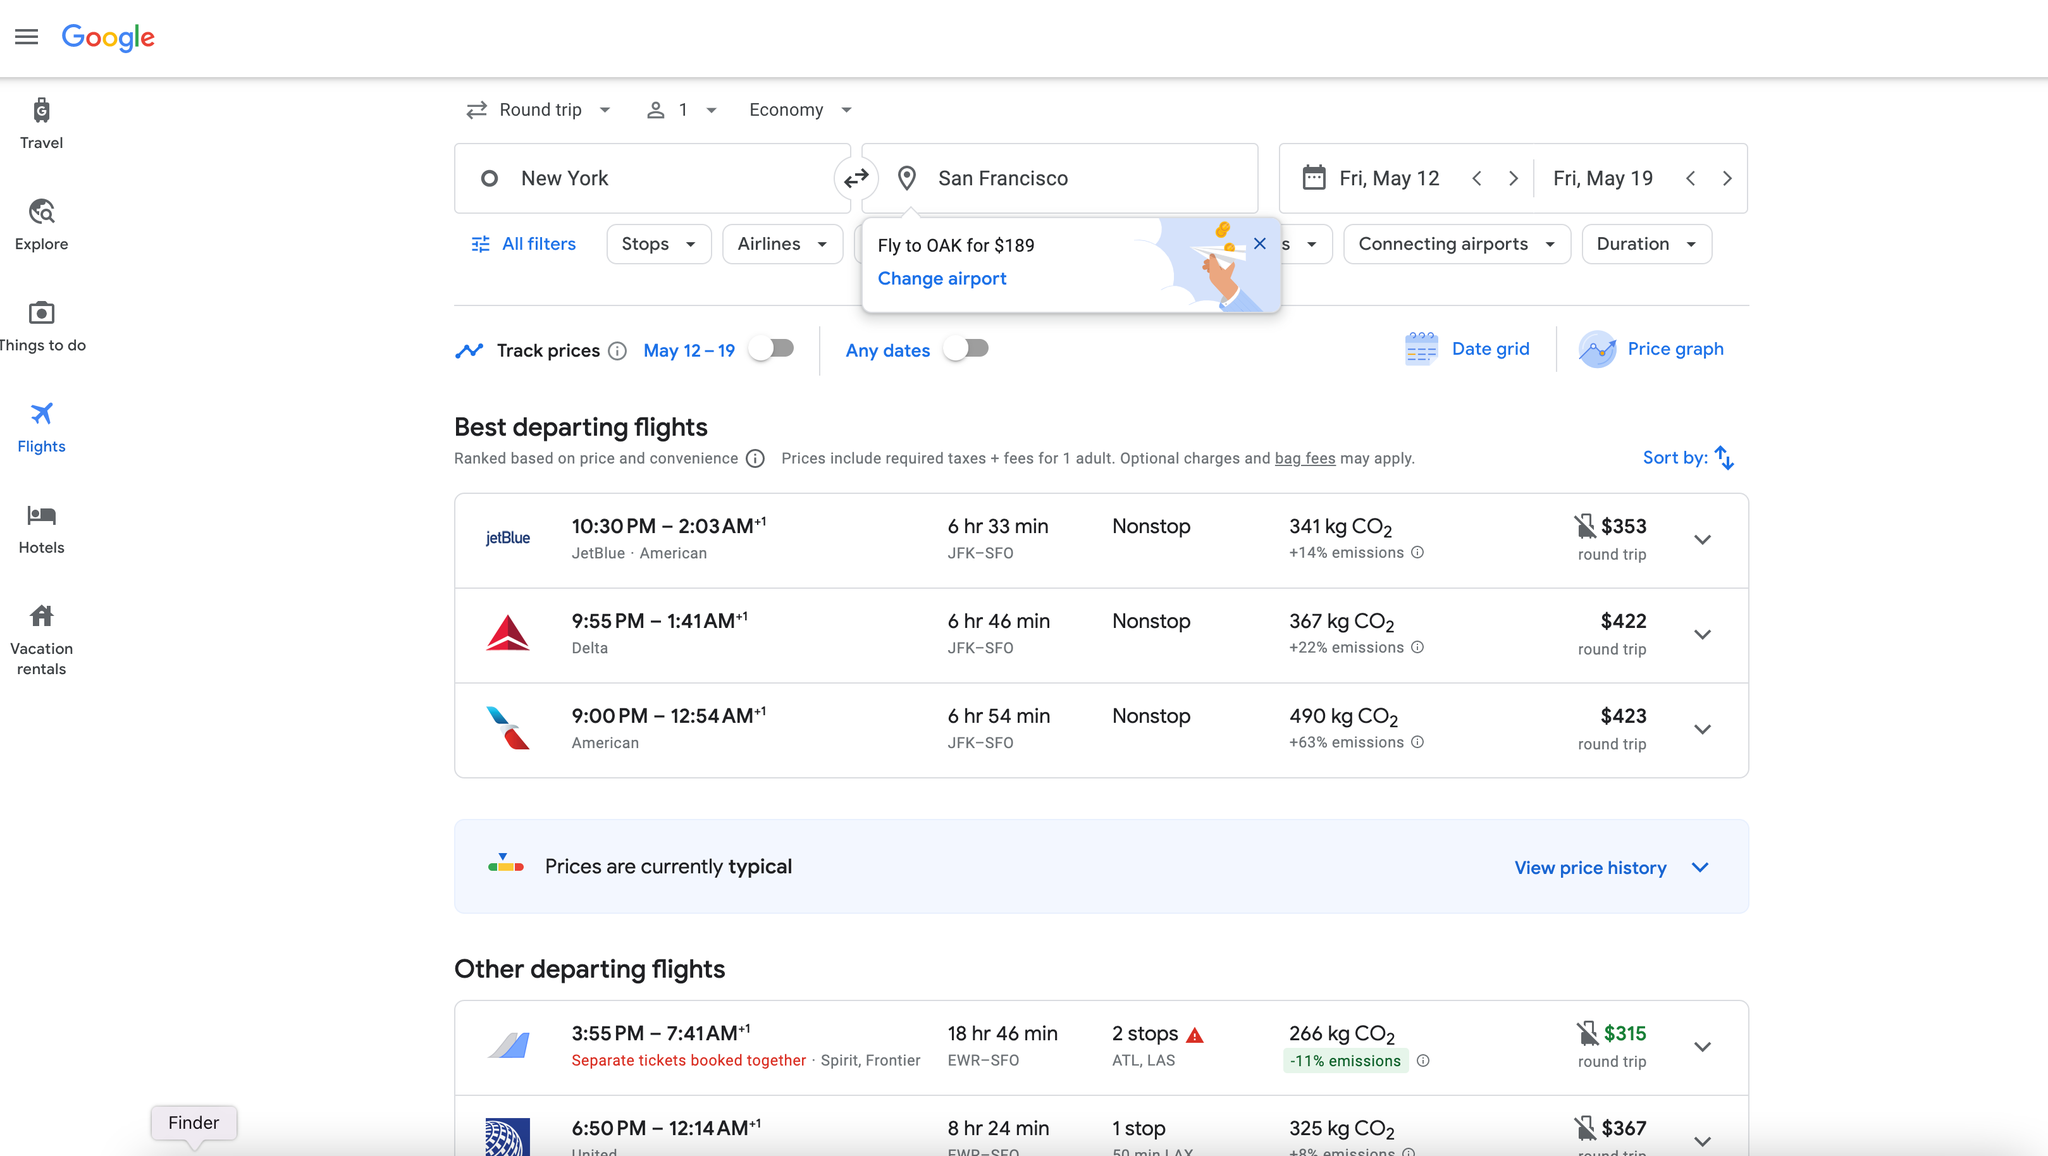Viewport: 2048px width, 1156px height.
Task: Select Vacation rentals in the sidebar
Action: click(x=41, y=637)
